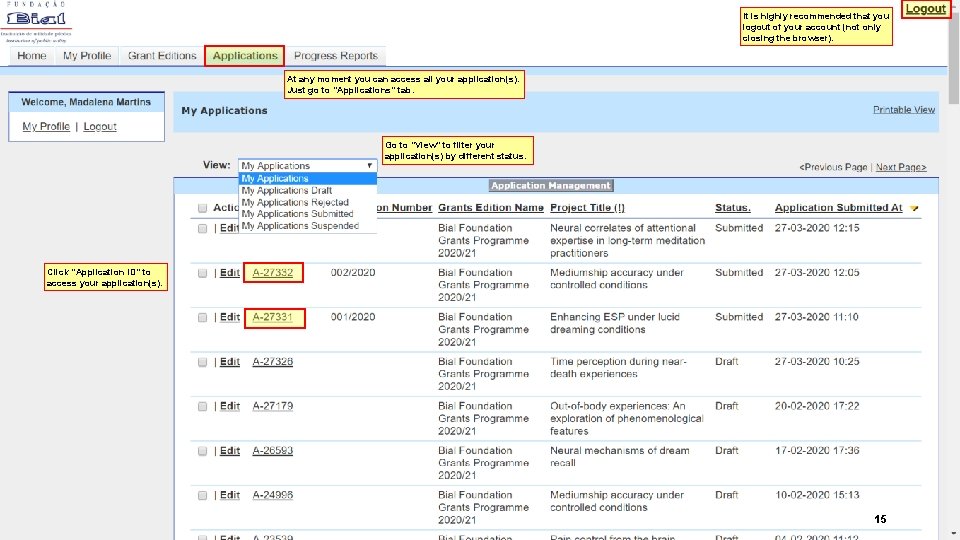
Task: Click 'Neural mechanisms of dream recall' title
Action: point(620,457)
